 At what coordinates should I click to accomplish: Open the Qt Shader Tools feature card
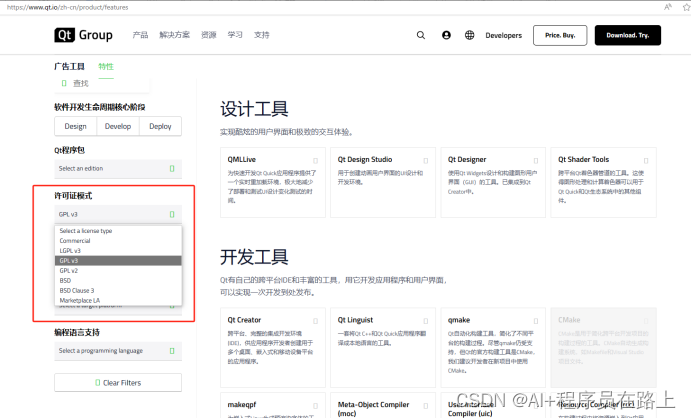[x=603, y=182]
